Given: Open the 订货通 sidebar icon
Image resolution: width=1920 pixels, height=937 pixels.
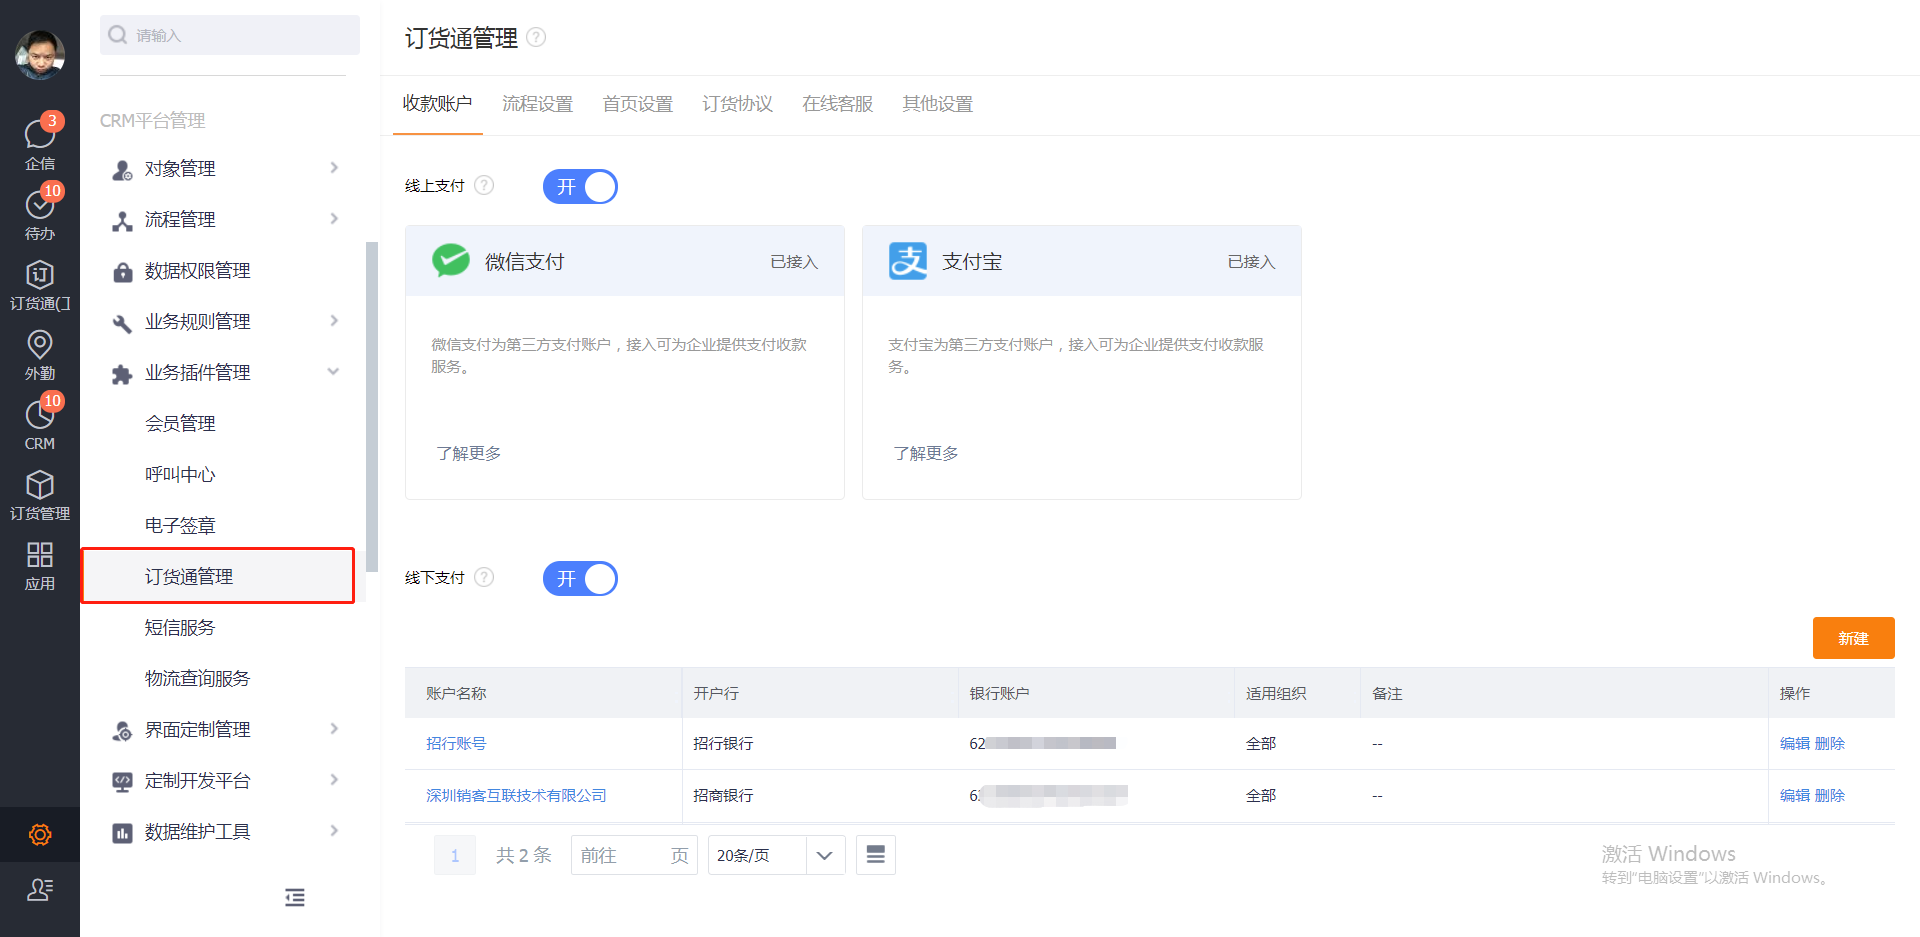Looking at the screenshot, I should click(x=40, y=274).
